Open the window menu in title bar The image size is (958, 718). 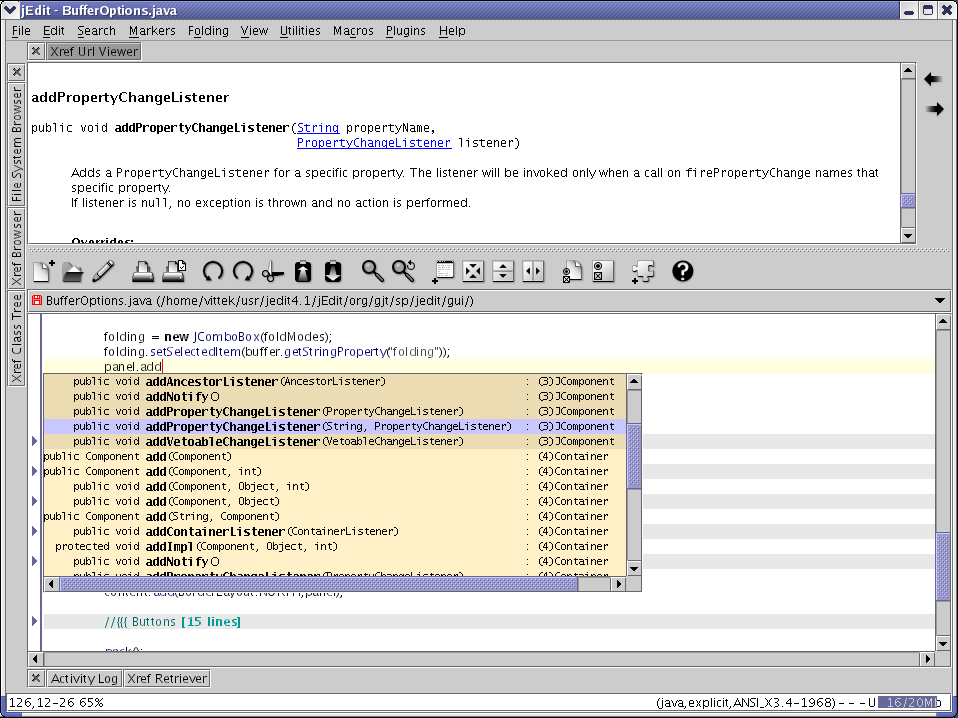click(x=10, y=10)
